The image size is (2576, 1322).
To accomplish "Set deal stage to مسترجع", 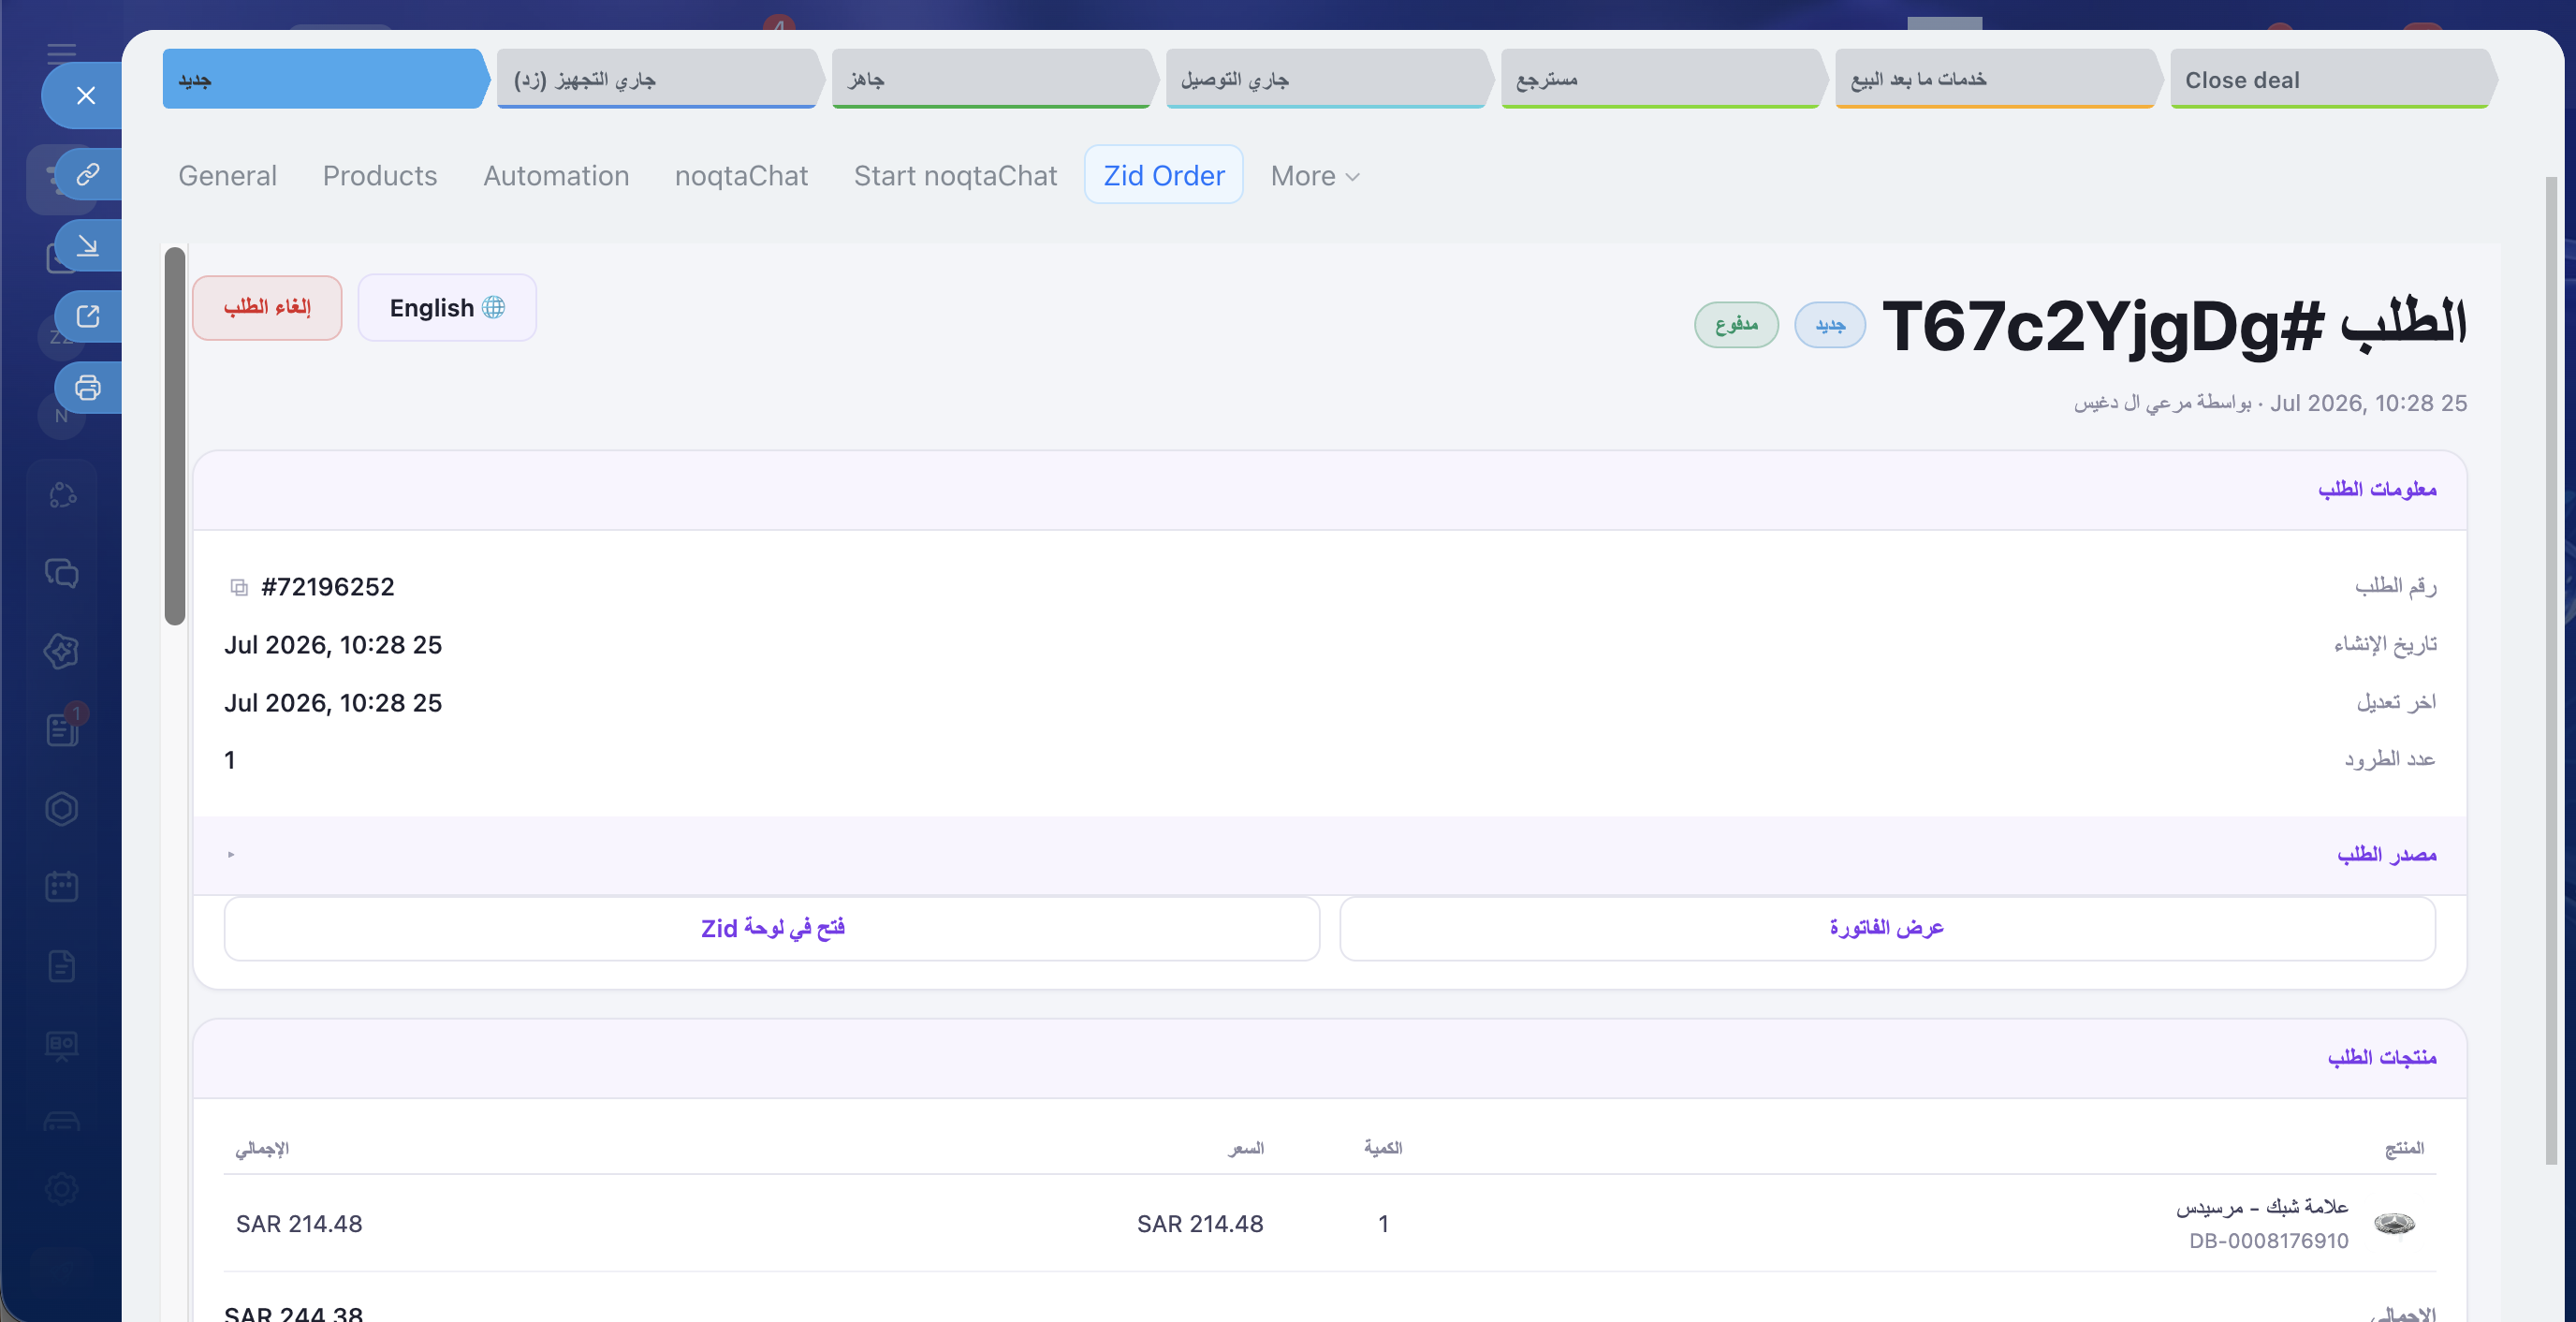I will pos(1664,79).
